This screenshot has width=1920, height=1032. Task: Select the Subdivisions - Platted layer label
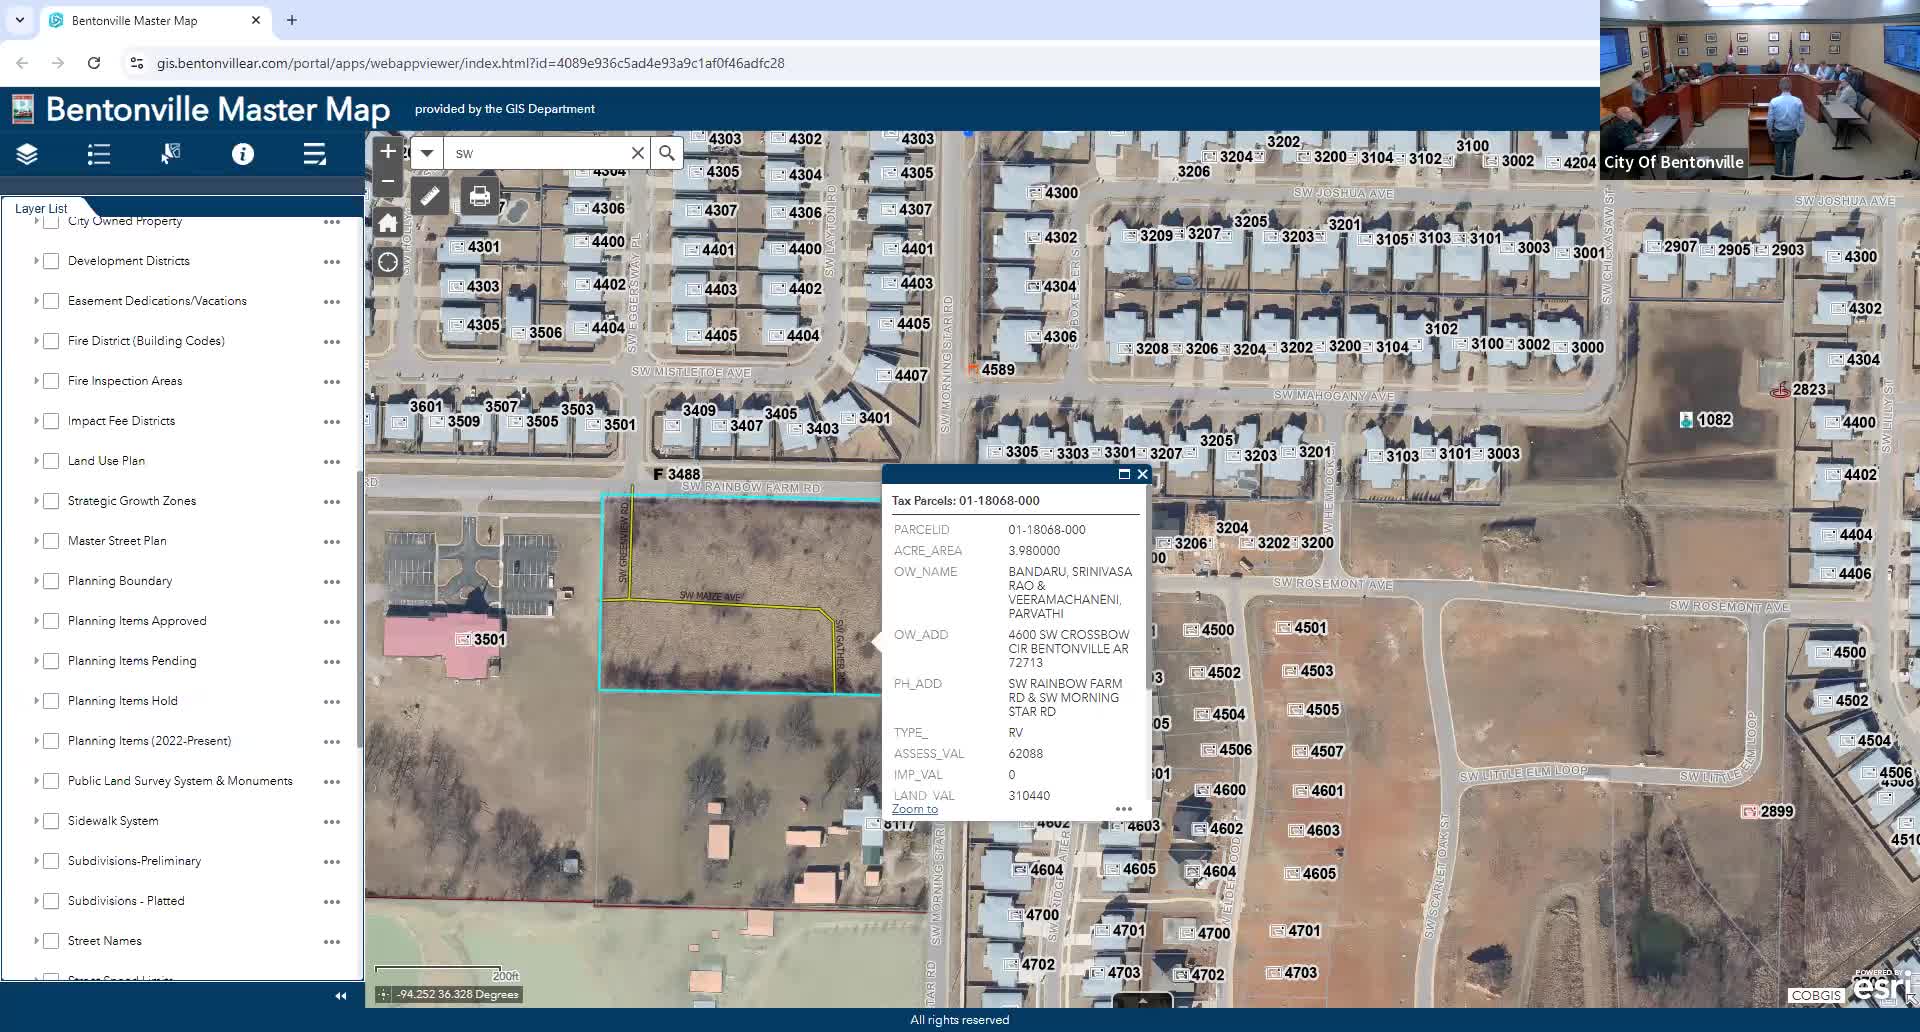126,901
